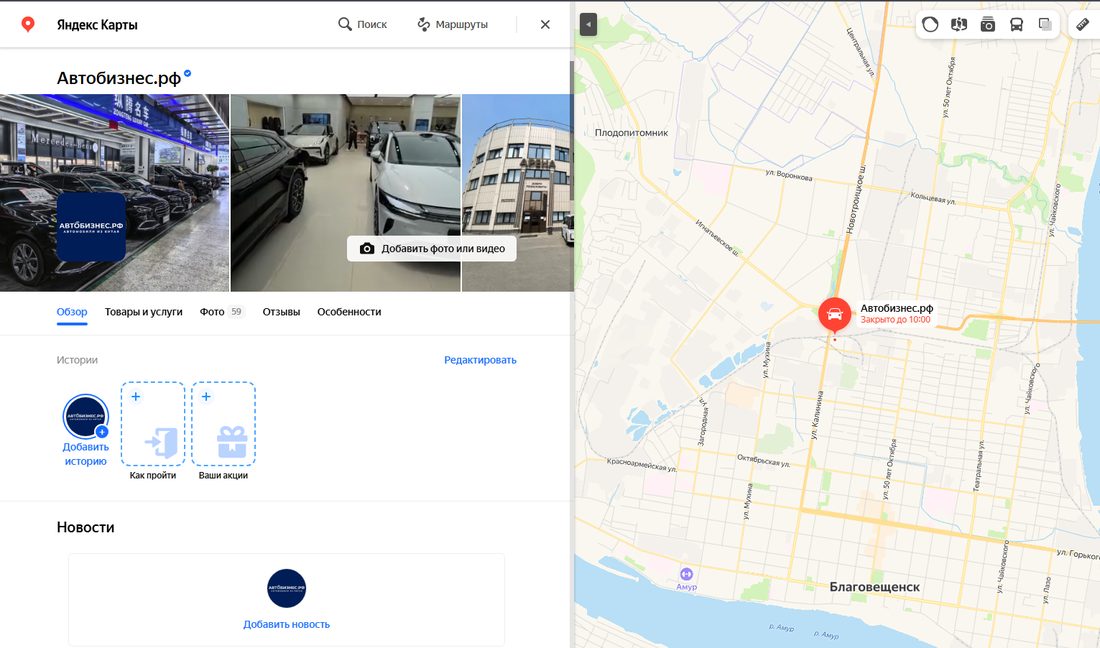Open the Товары и услуги tab
1100x648 pixels.
click(144, 312)
